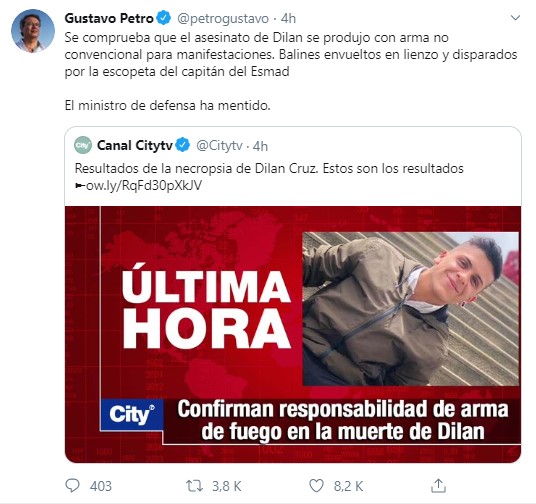Image resolution: width=536 pixels, height=504 pixels.
Task: Open Canal Citytv's round logo avatar
Action: pos(83,145)
